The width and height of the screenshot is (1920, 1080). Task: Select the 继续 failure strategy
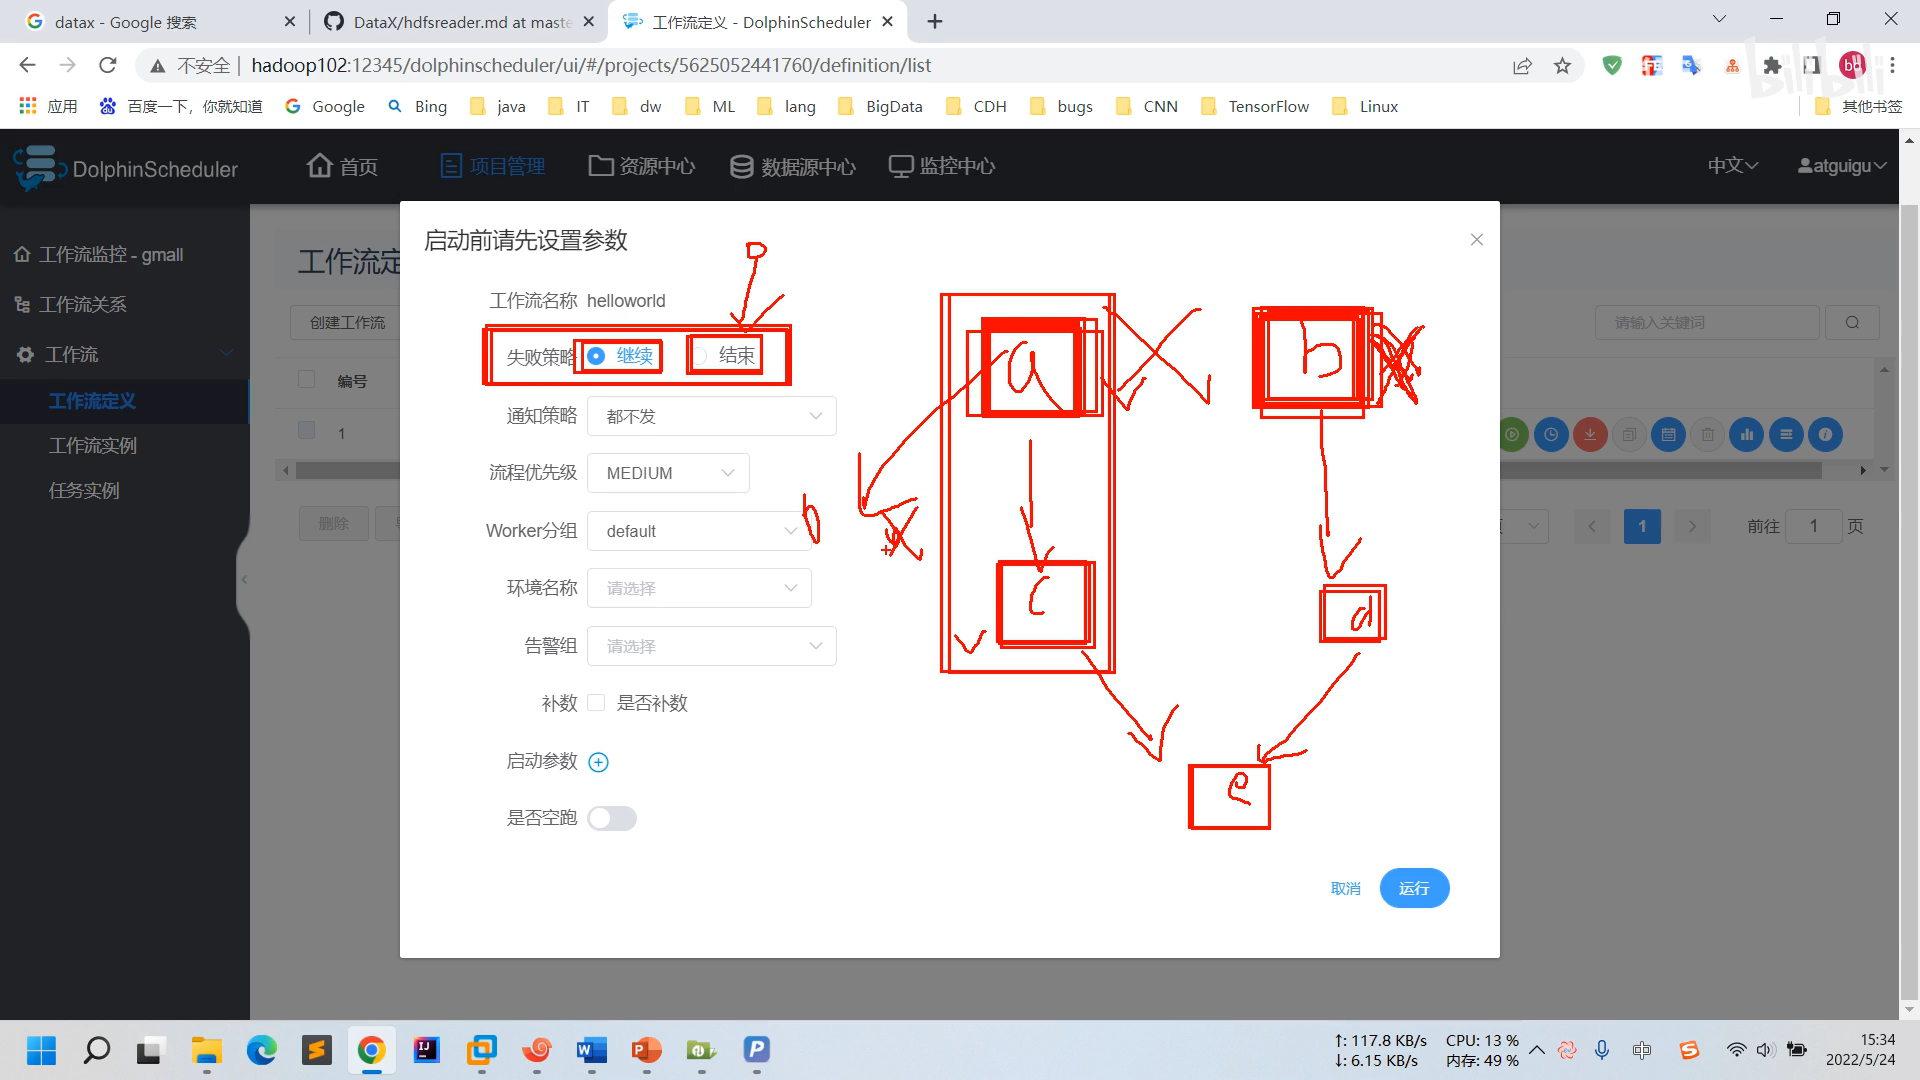point(597,356)
